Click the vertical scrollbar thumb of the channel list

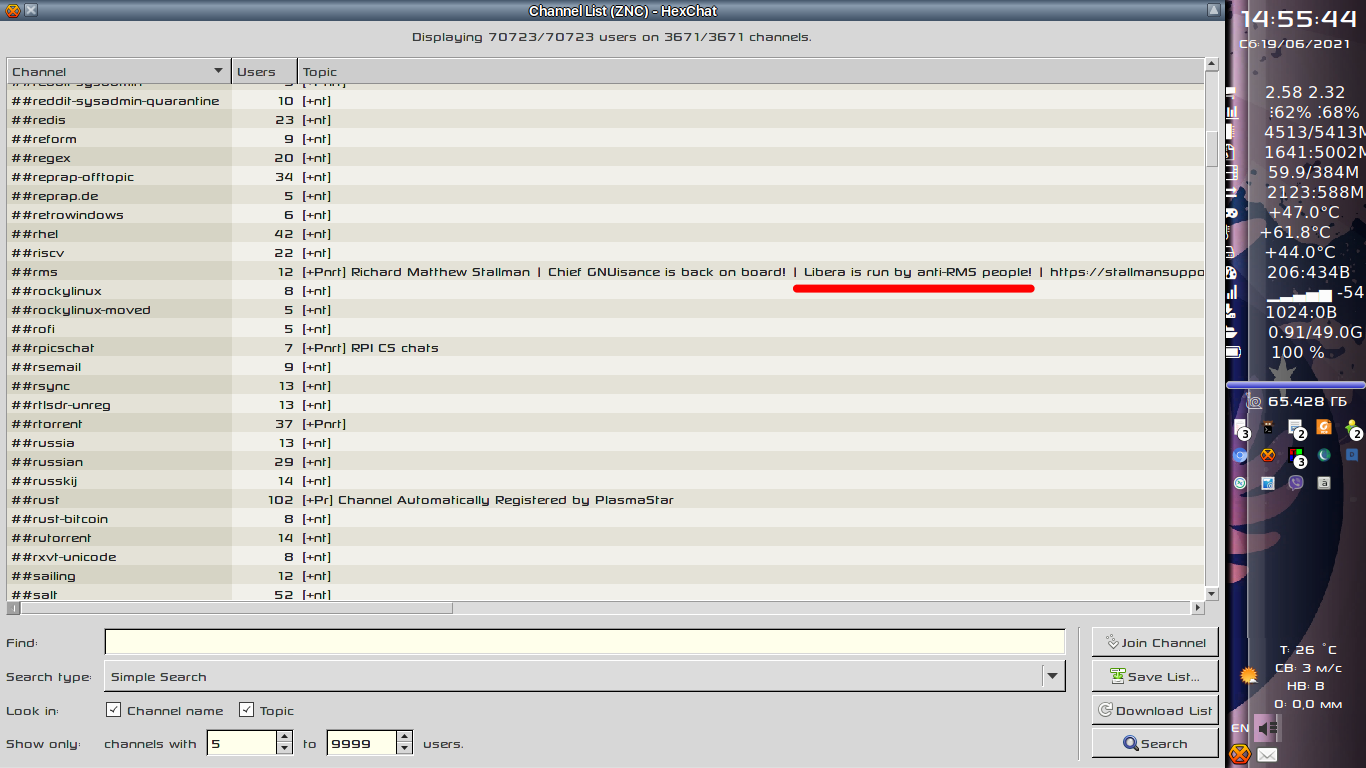1212,148
